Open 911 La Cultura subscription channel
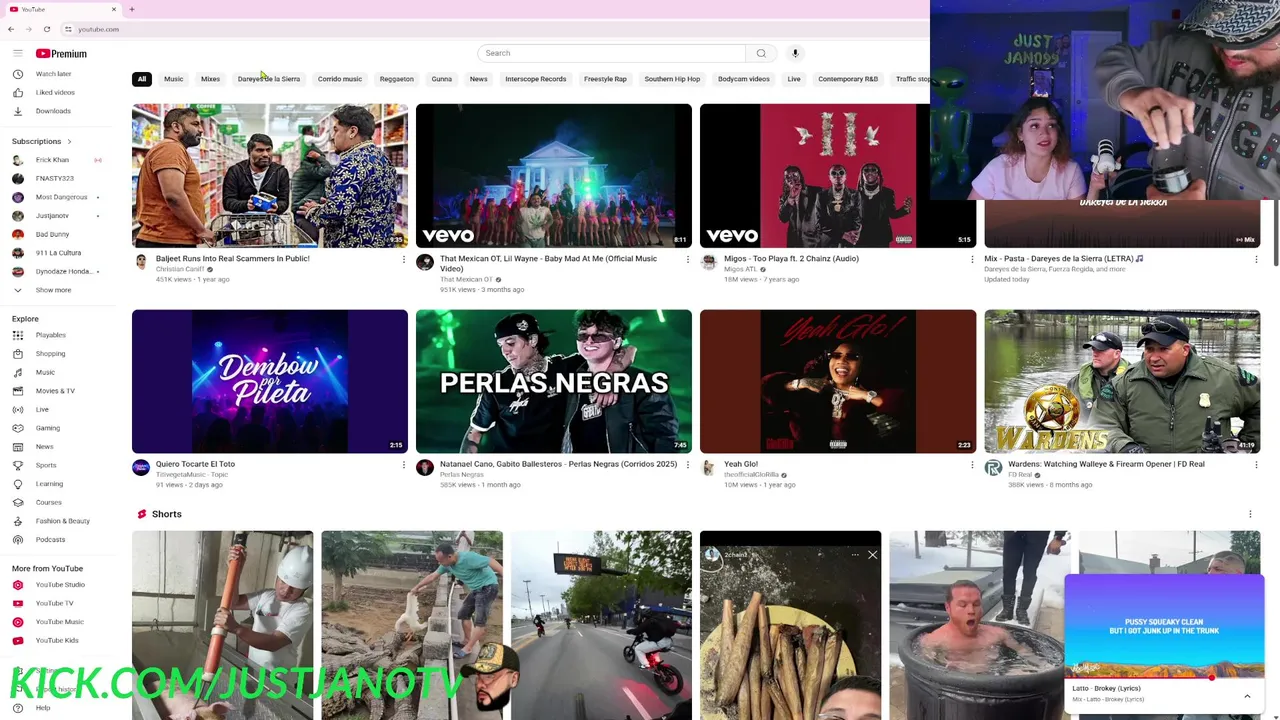1280x720 pixels. click(58, 253)
